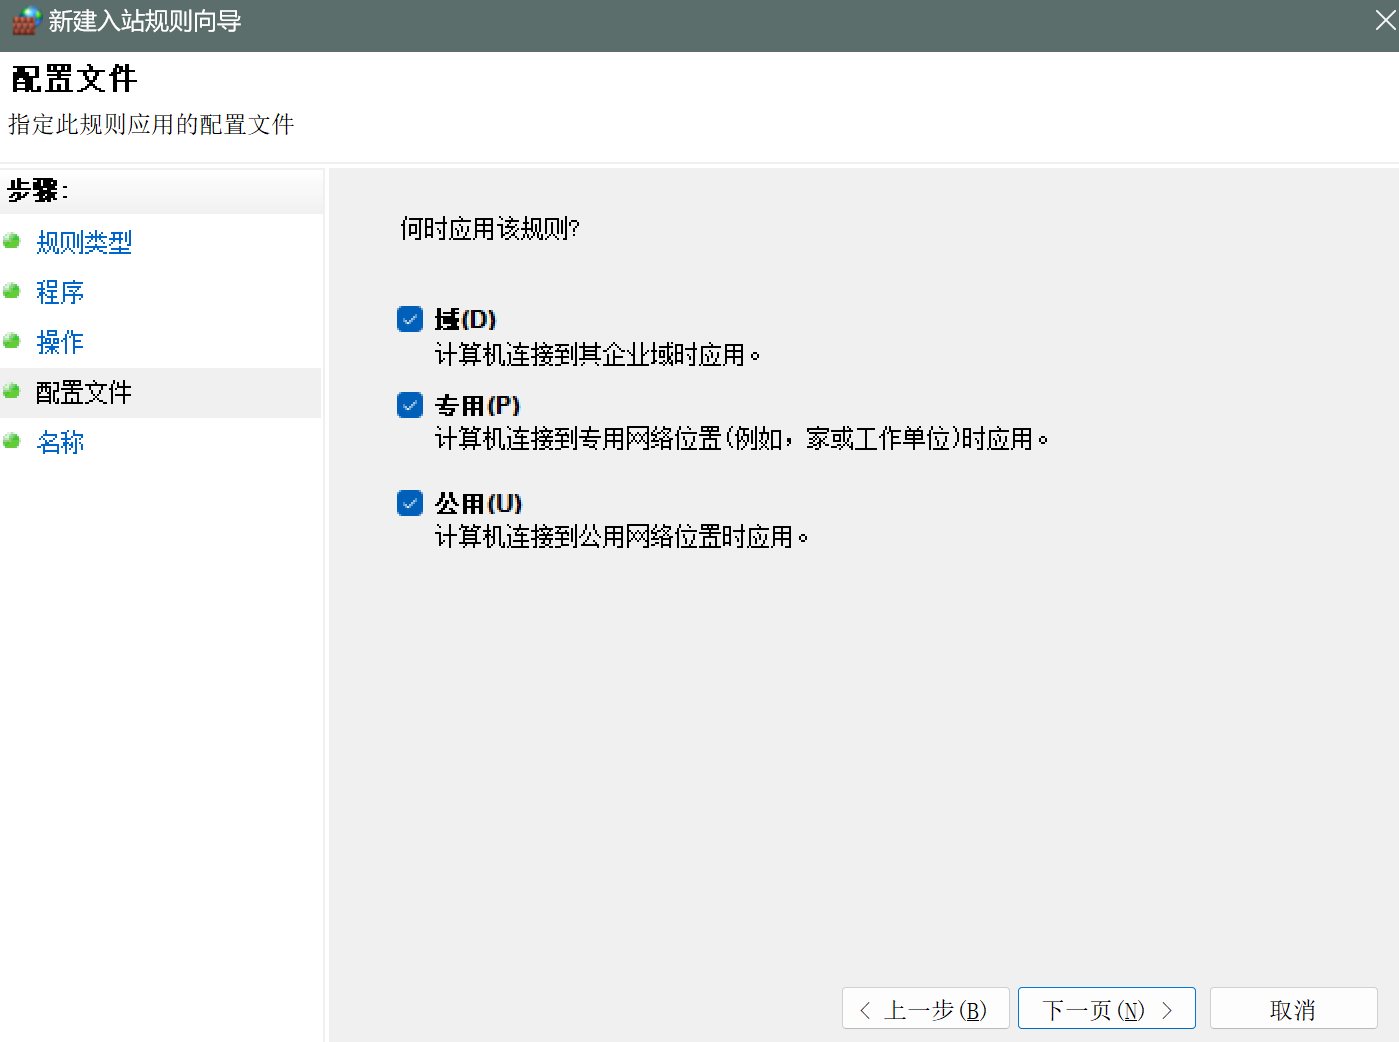The image size is (1399, 1042).
Task: Uncheck the 域(D) profile checkbox
Action: (409, 318)
